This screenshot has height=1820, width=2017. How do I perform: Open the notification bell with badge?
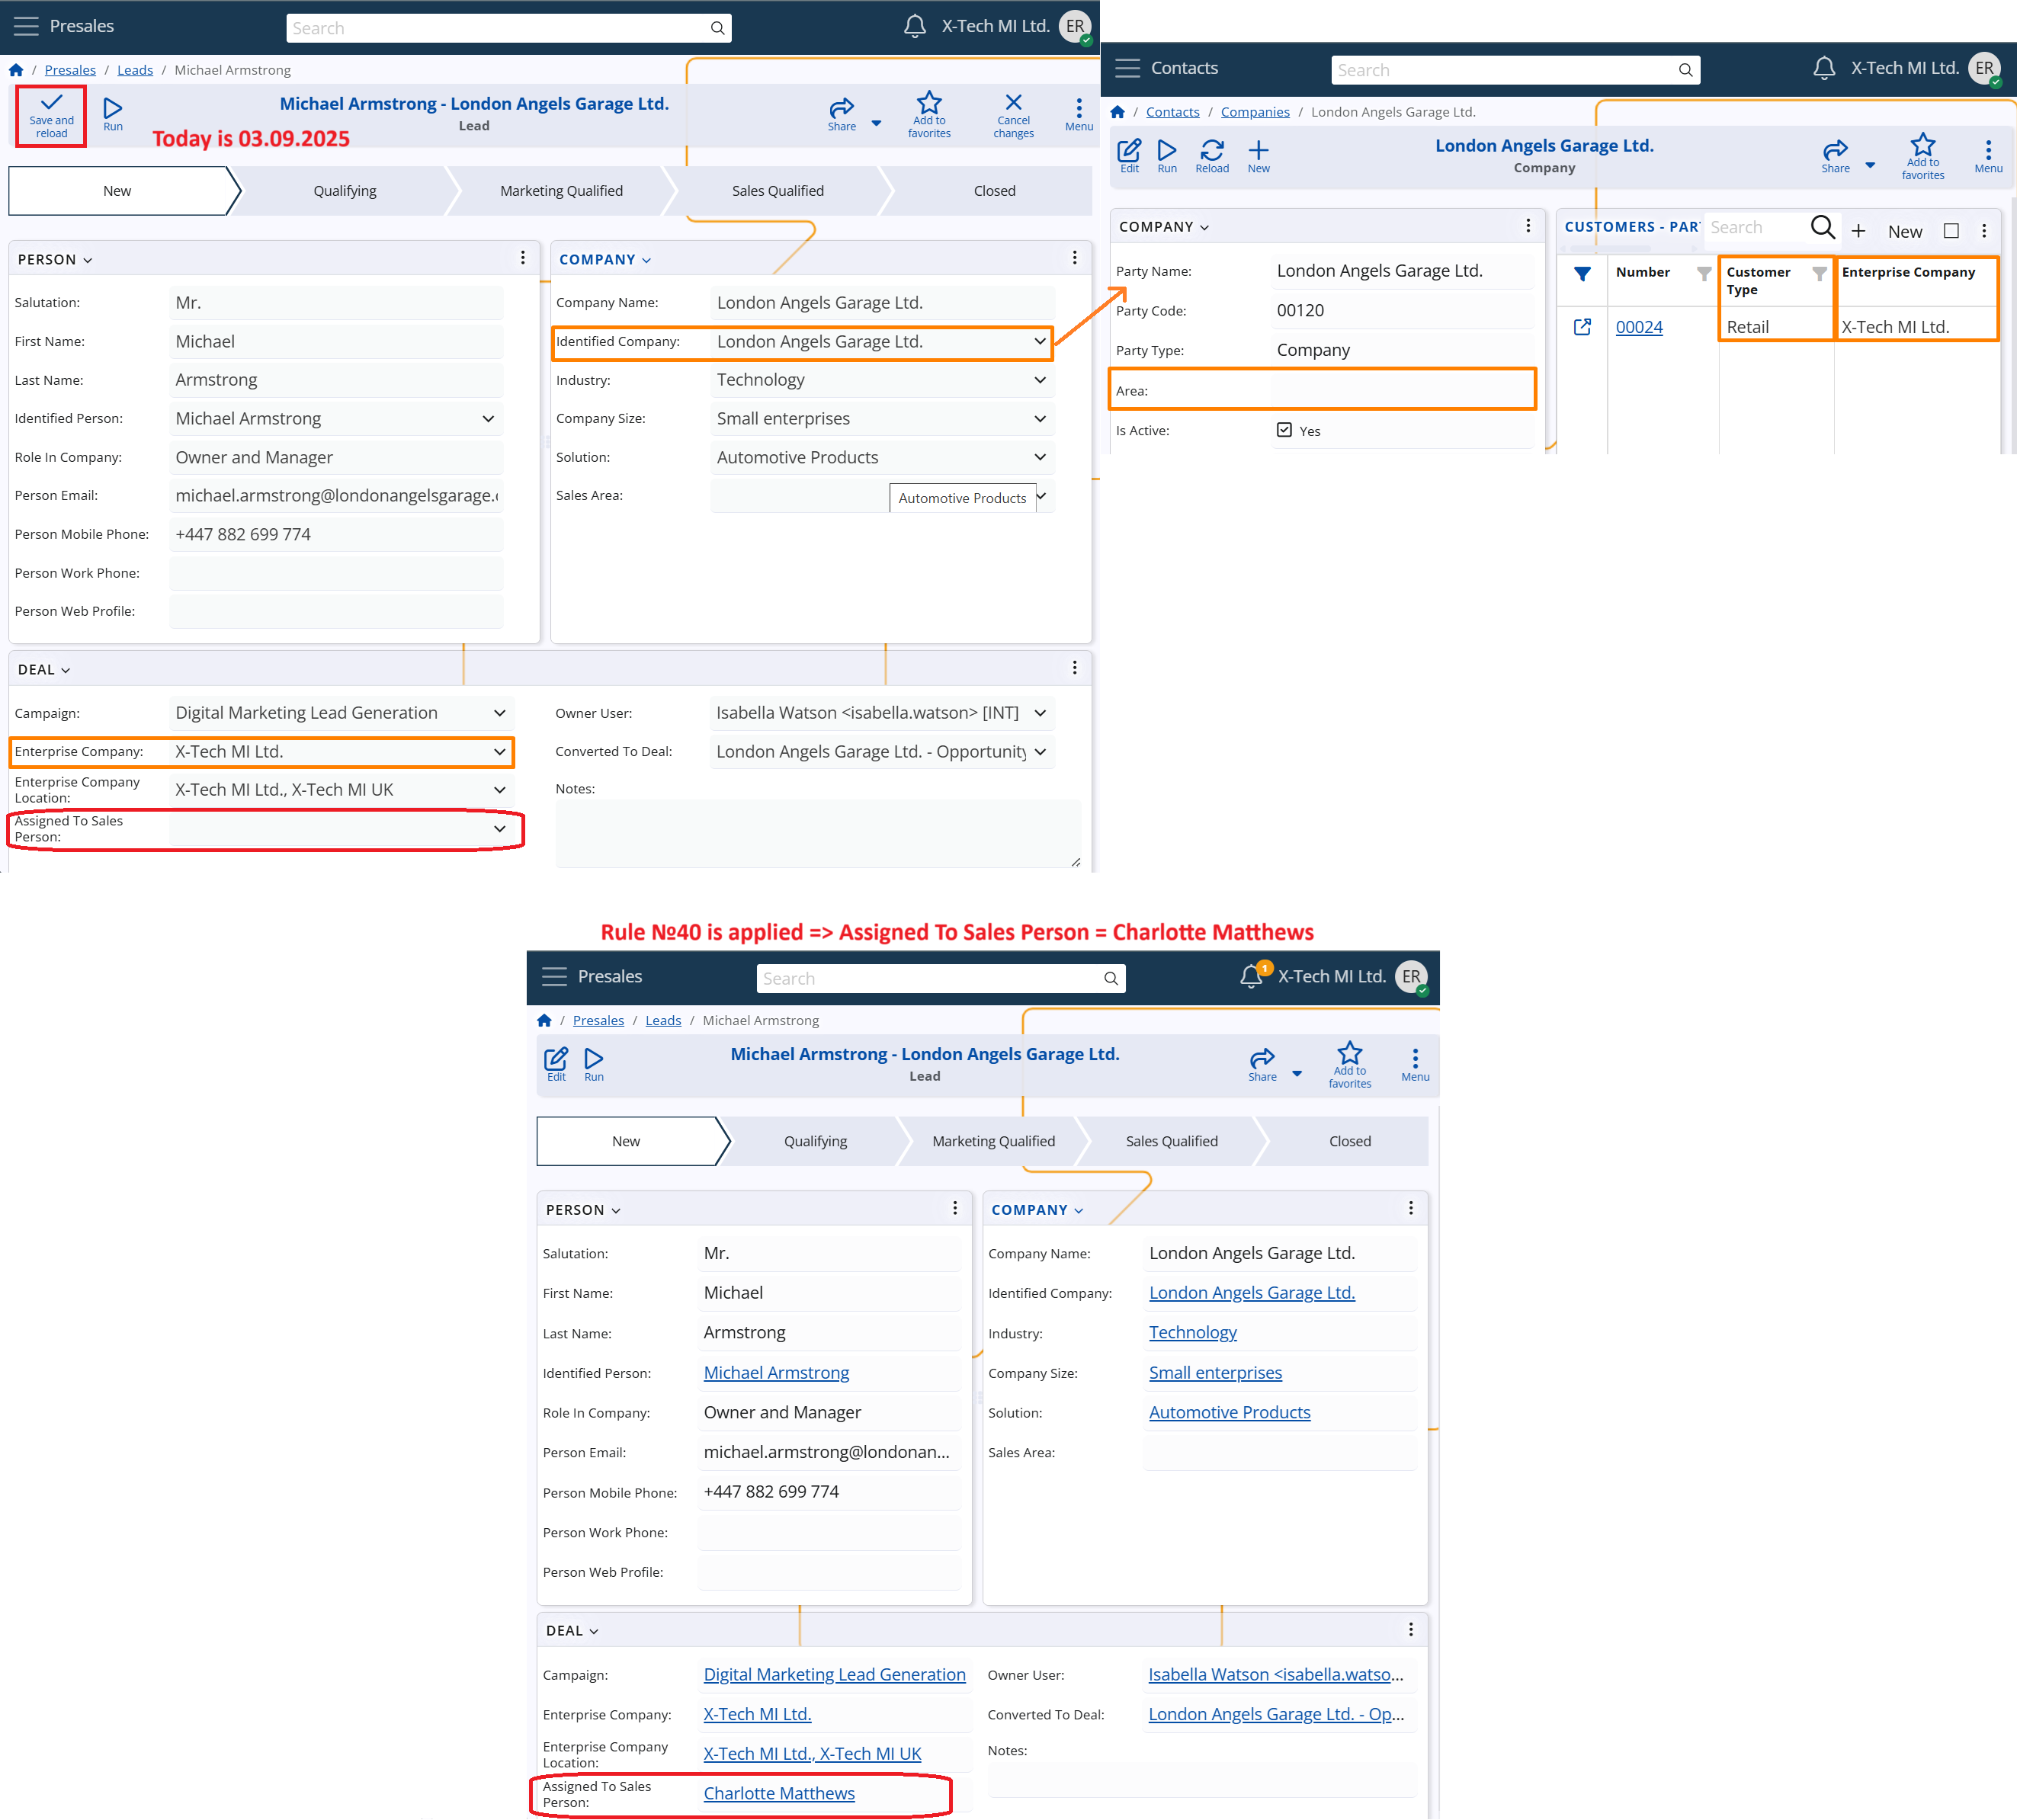click(x=1251, y=976)
